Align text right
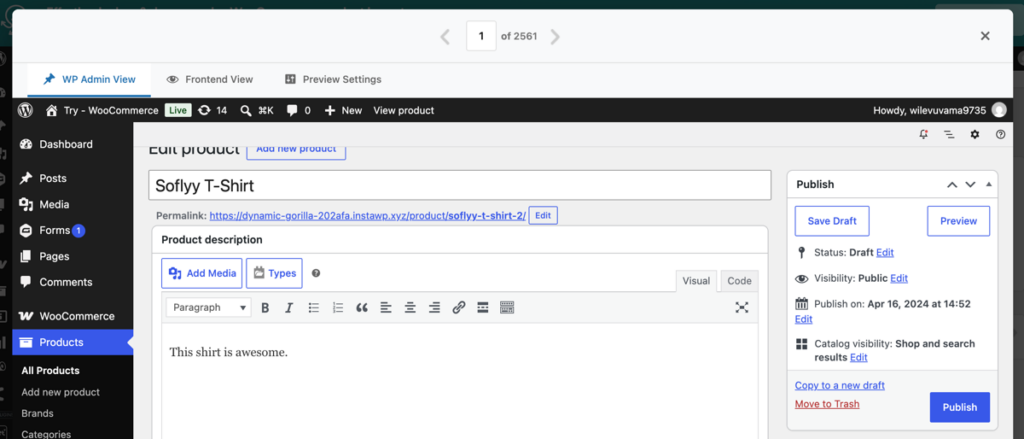The width and height of the screenshot is (1024, 439). 434,308
